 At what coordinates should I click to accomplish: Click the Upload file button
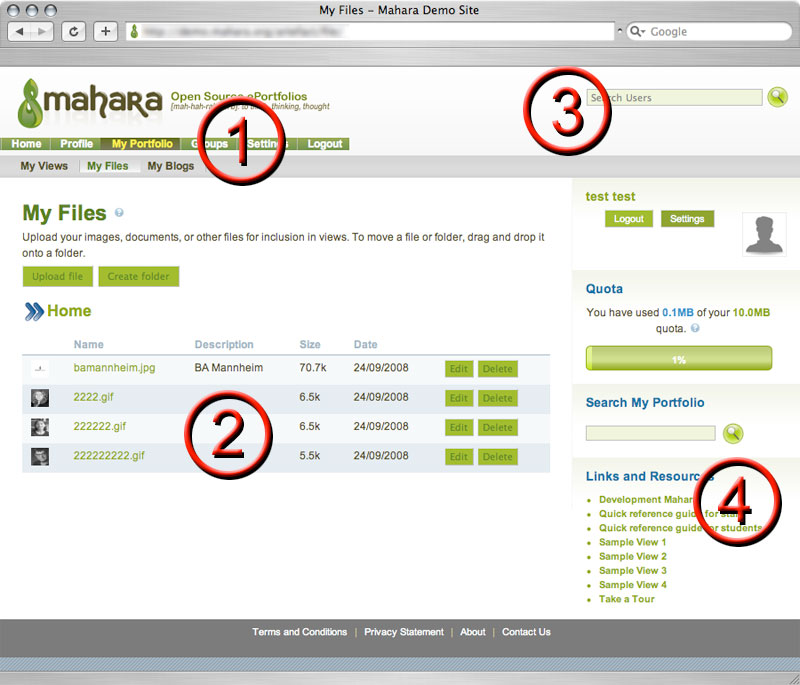coord(57,277)
